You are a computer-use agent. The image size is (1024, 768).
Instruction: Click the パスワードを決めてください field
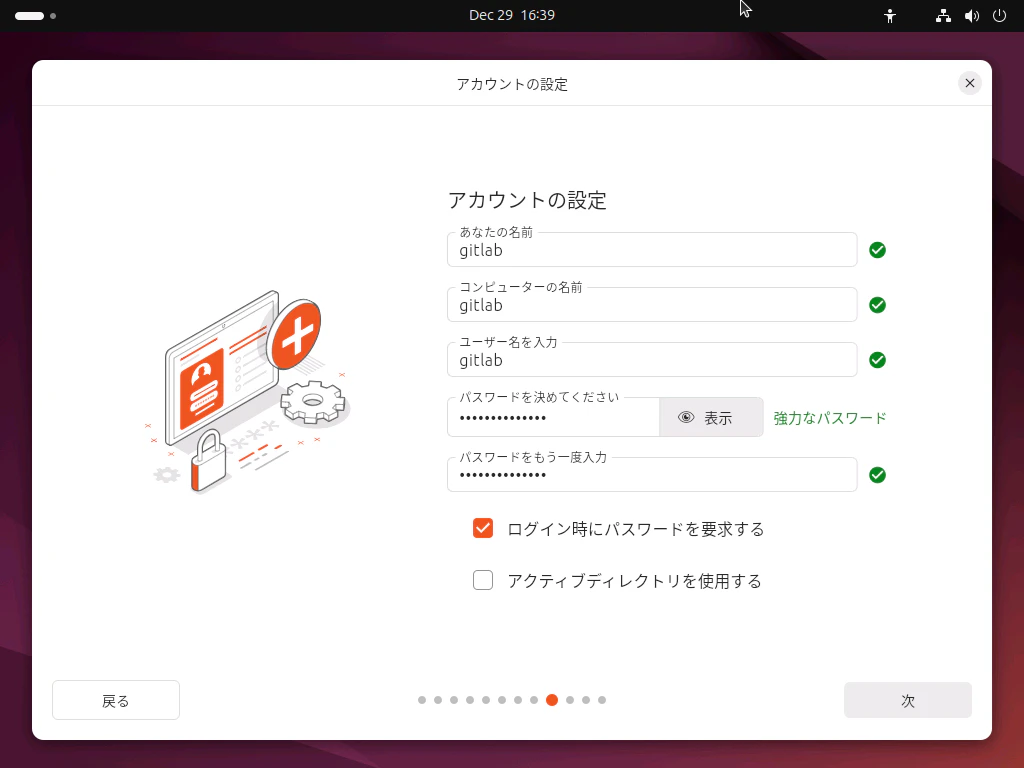pyautogui.click(x=550, y=417)
